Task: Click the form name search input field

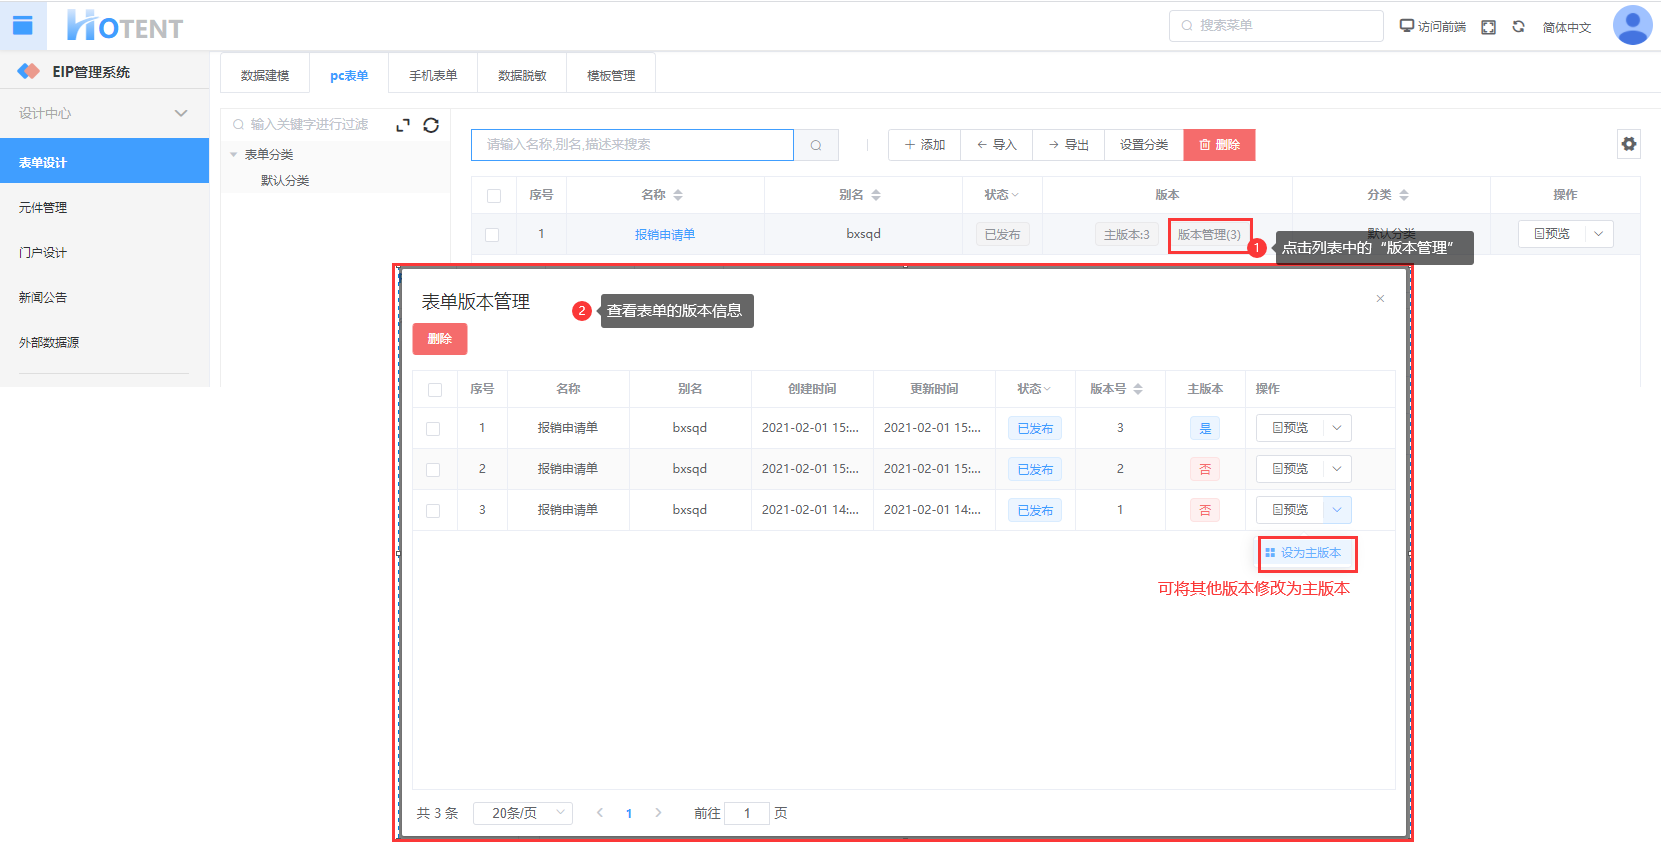Action: coord(632,145)
